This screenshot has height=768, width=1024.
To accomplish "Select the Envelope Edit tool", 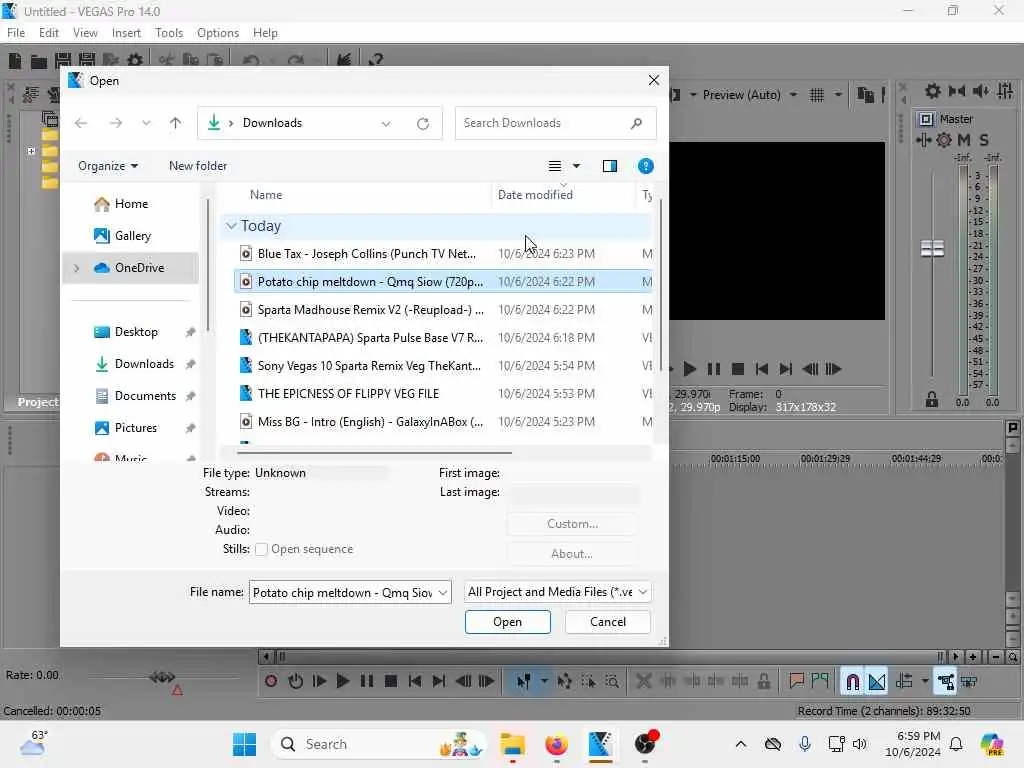I will [x=564, y=682].
